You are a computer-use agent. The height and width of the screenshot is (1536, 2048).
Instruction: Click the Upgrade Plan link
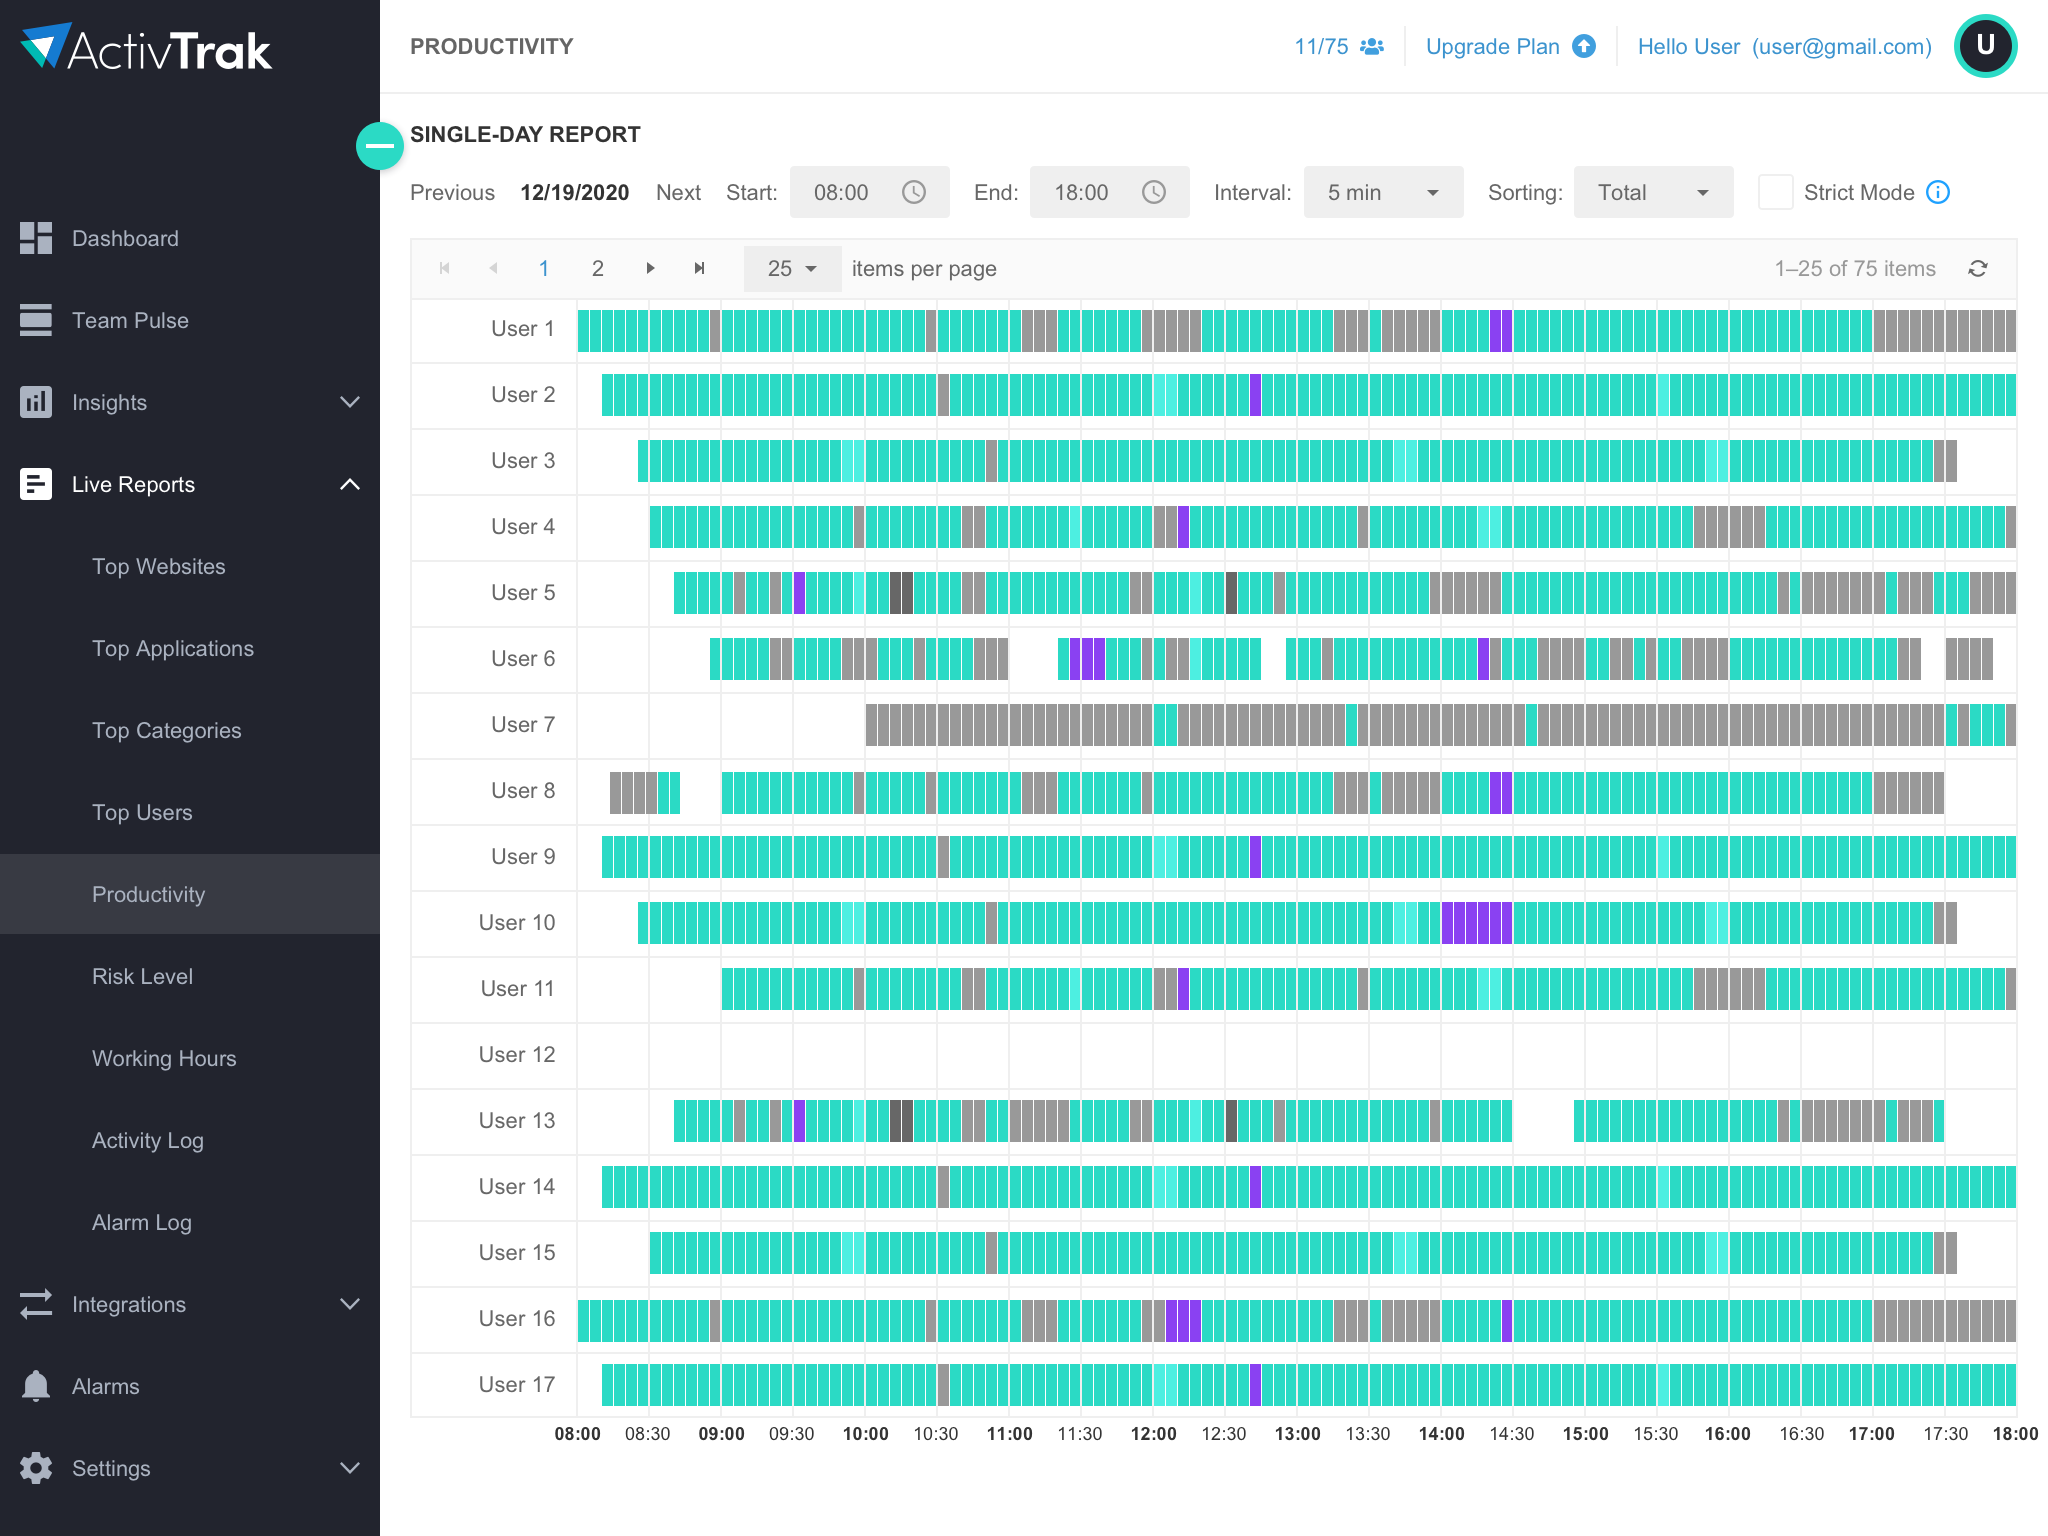(1493, 46)
